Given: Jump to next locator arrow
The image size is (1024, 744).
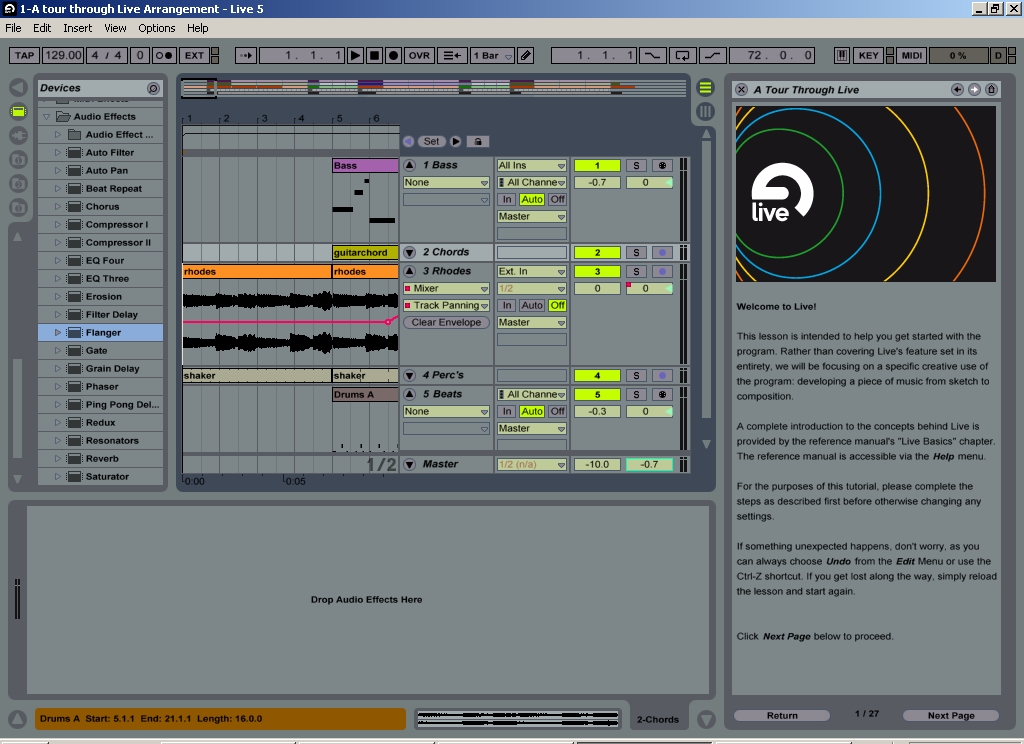Looking at the screenshot, I should click(456, 141).
